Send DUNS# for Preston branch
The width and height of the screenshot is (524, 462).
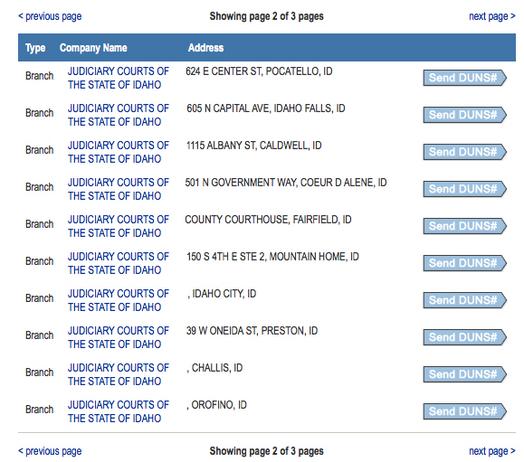pyautogui.click(x=465, y=338)
